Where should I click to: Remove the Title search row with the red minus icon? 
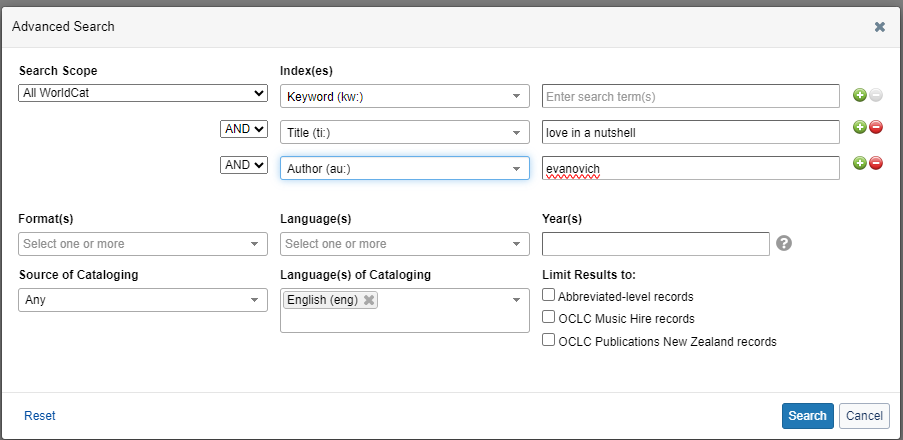click(x=876, y=127)
